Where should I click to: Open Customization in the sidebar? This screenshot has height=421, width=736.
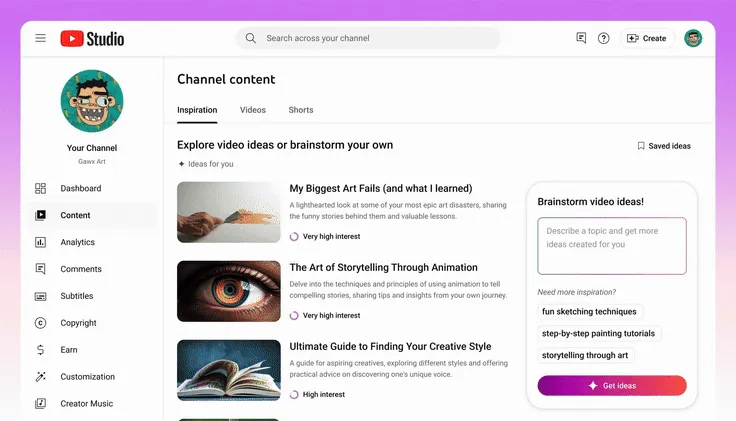click(87, 377)
